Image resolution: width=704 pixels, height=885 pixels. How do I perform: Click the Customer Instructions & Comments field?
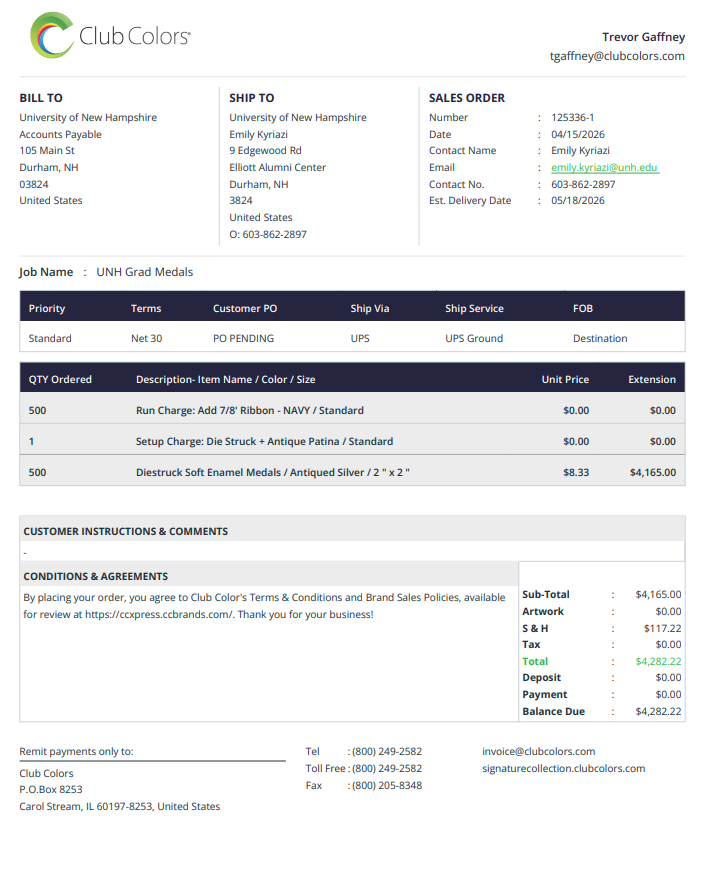[x=352, y=551]
